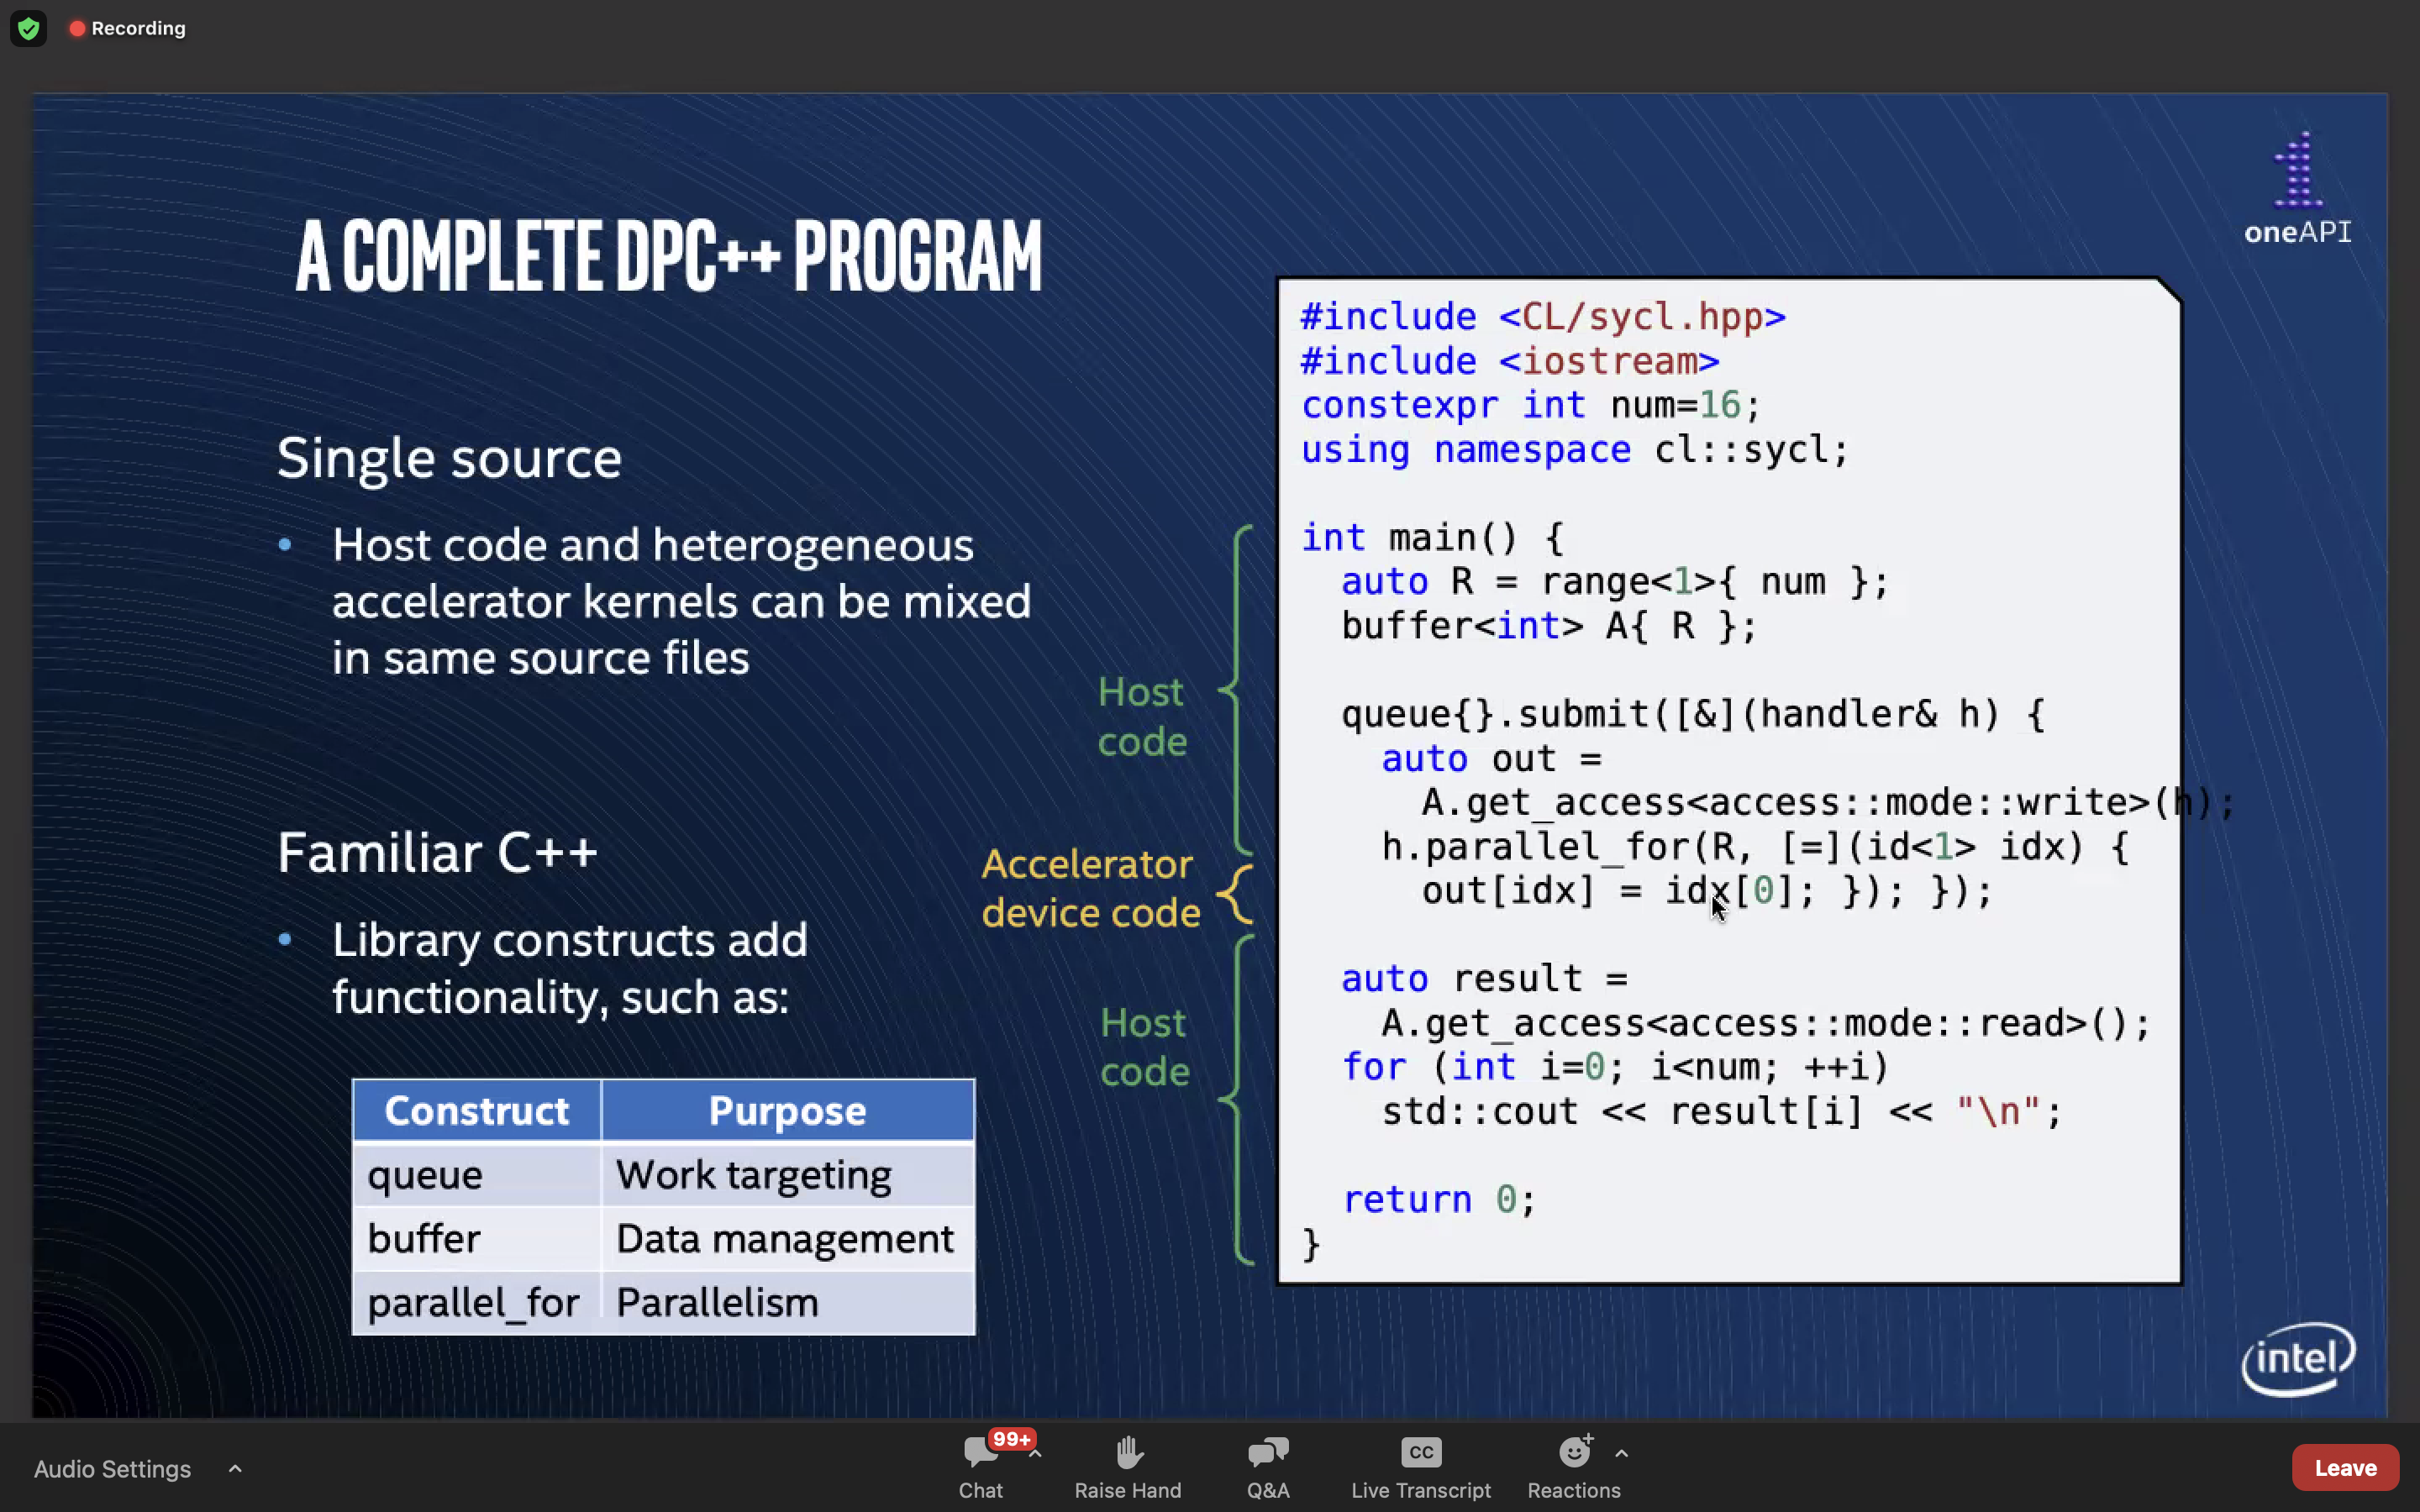The image size is (2420, 1512).
Task: Click the 'constexpr int num=16;' line
Action: [1530, 405]
